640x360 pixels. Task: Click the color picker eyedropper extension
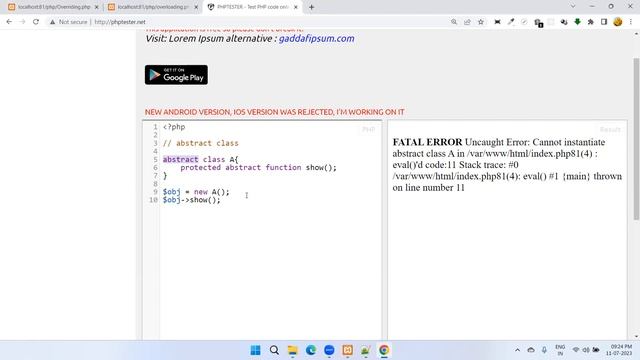point(511,22)
